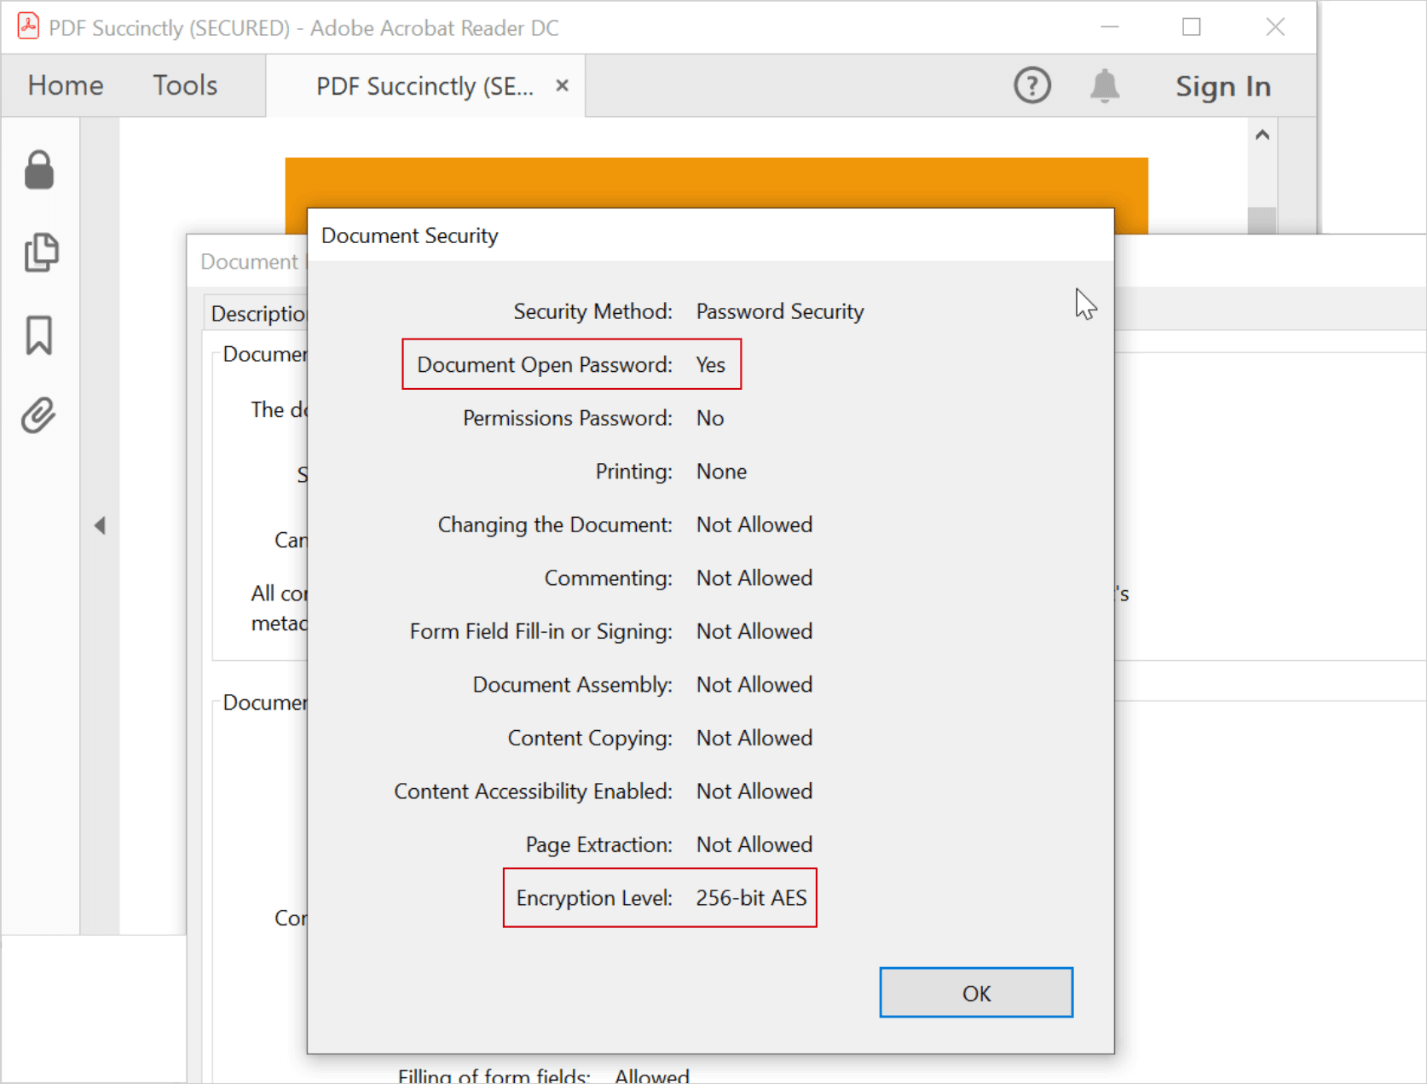1427x1084 pixels.
Task: Click the 'Document Security' dialog title
Action: [410, 236]
